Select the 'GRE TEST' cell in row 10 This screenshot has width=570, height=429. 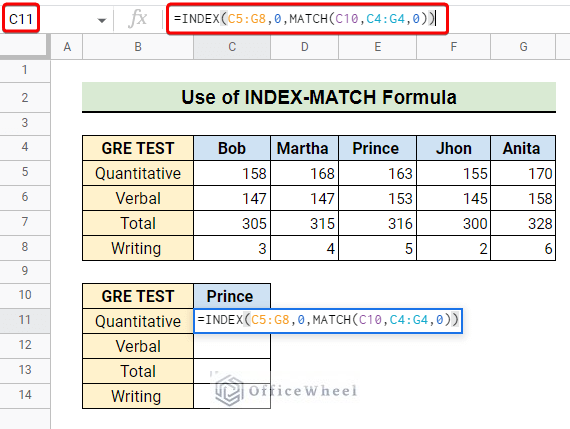tap(138, 296)
